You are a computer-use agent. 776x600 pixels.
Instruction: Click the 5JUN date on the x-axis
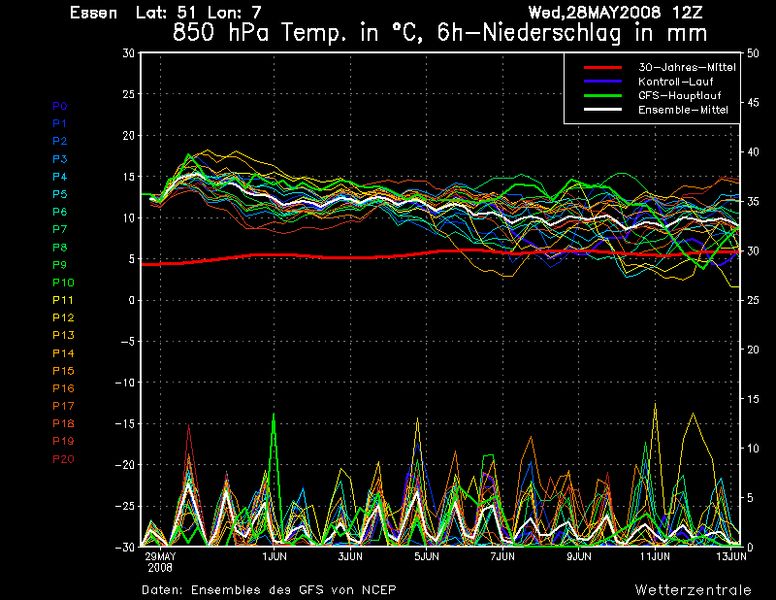click(x=426, y=555)
